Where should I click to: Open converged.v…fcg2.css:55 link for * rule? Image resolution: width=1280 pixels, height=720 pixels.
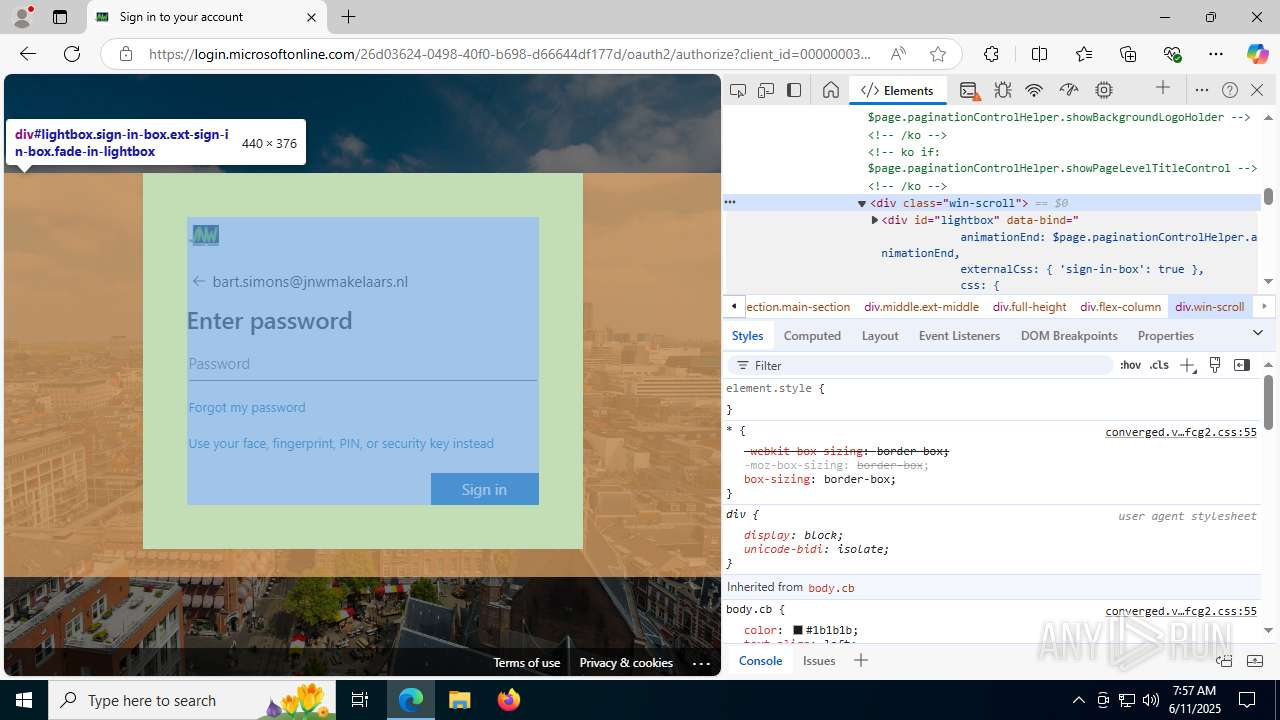pos(1180,432)
